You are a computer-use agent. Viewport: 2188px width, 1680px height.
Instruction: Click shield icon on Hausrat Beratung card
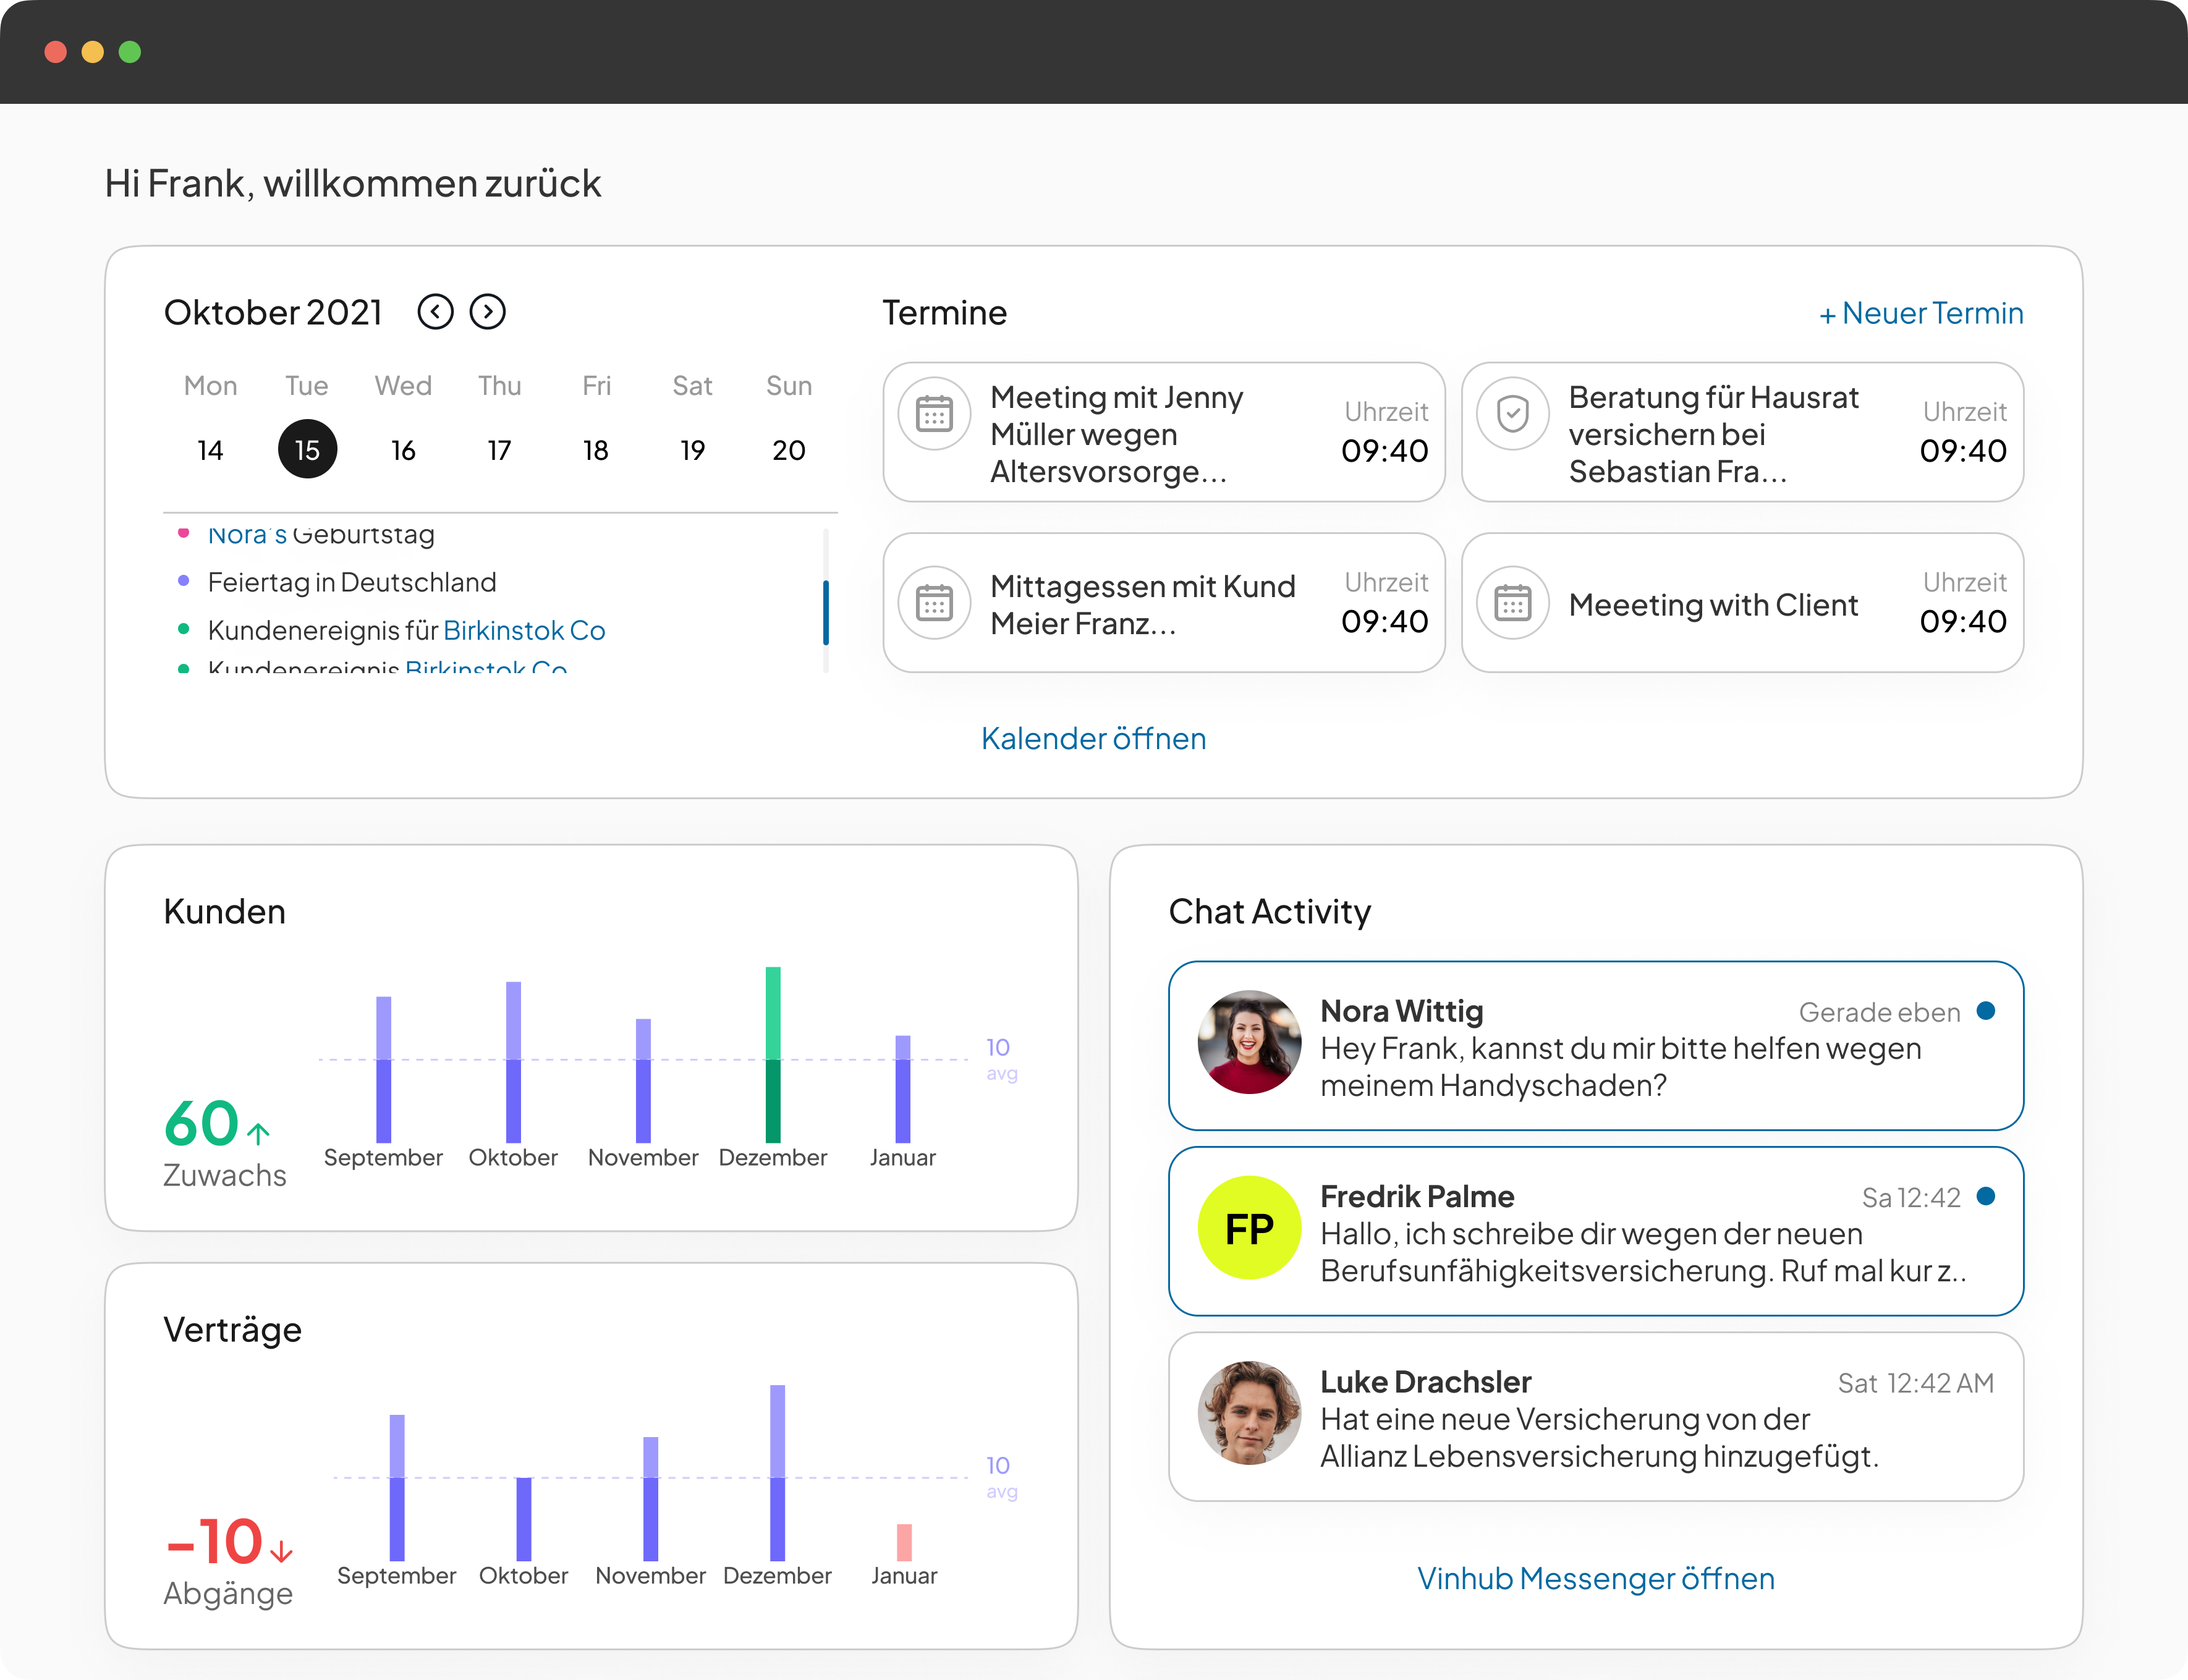pyautogui.click(x=1512, y=414)
